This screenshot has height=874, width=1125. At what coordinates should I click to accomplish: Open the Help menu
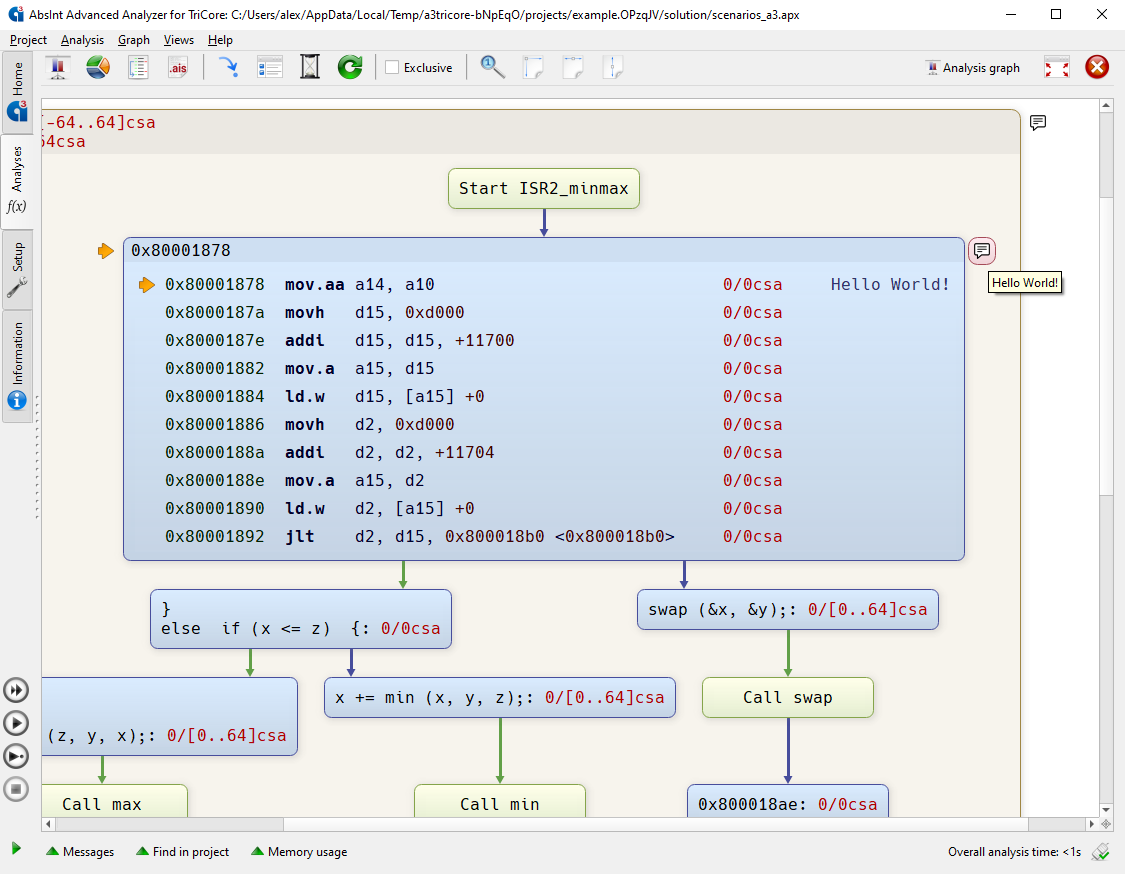pyautogui.click(x=220, y=40)
